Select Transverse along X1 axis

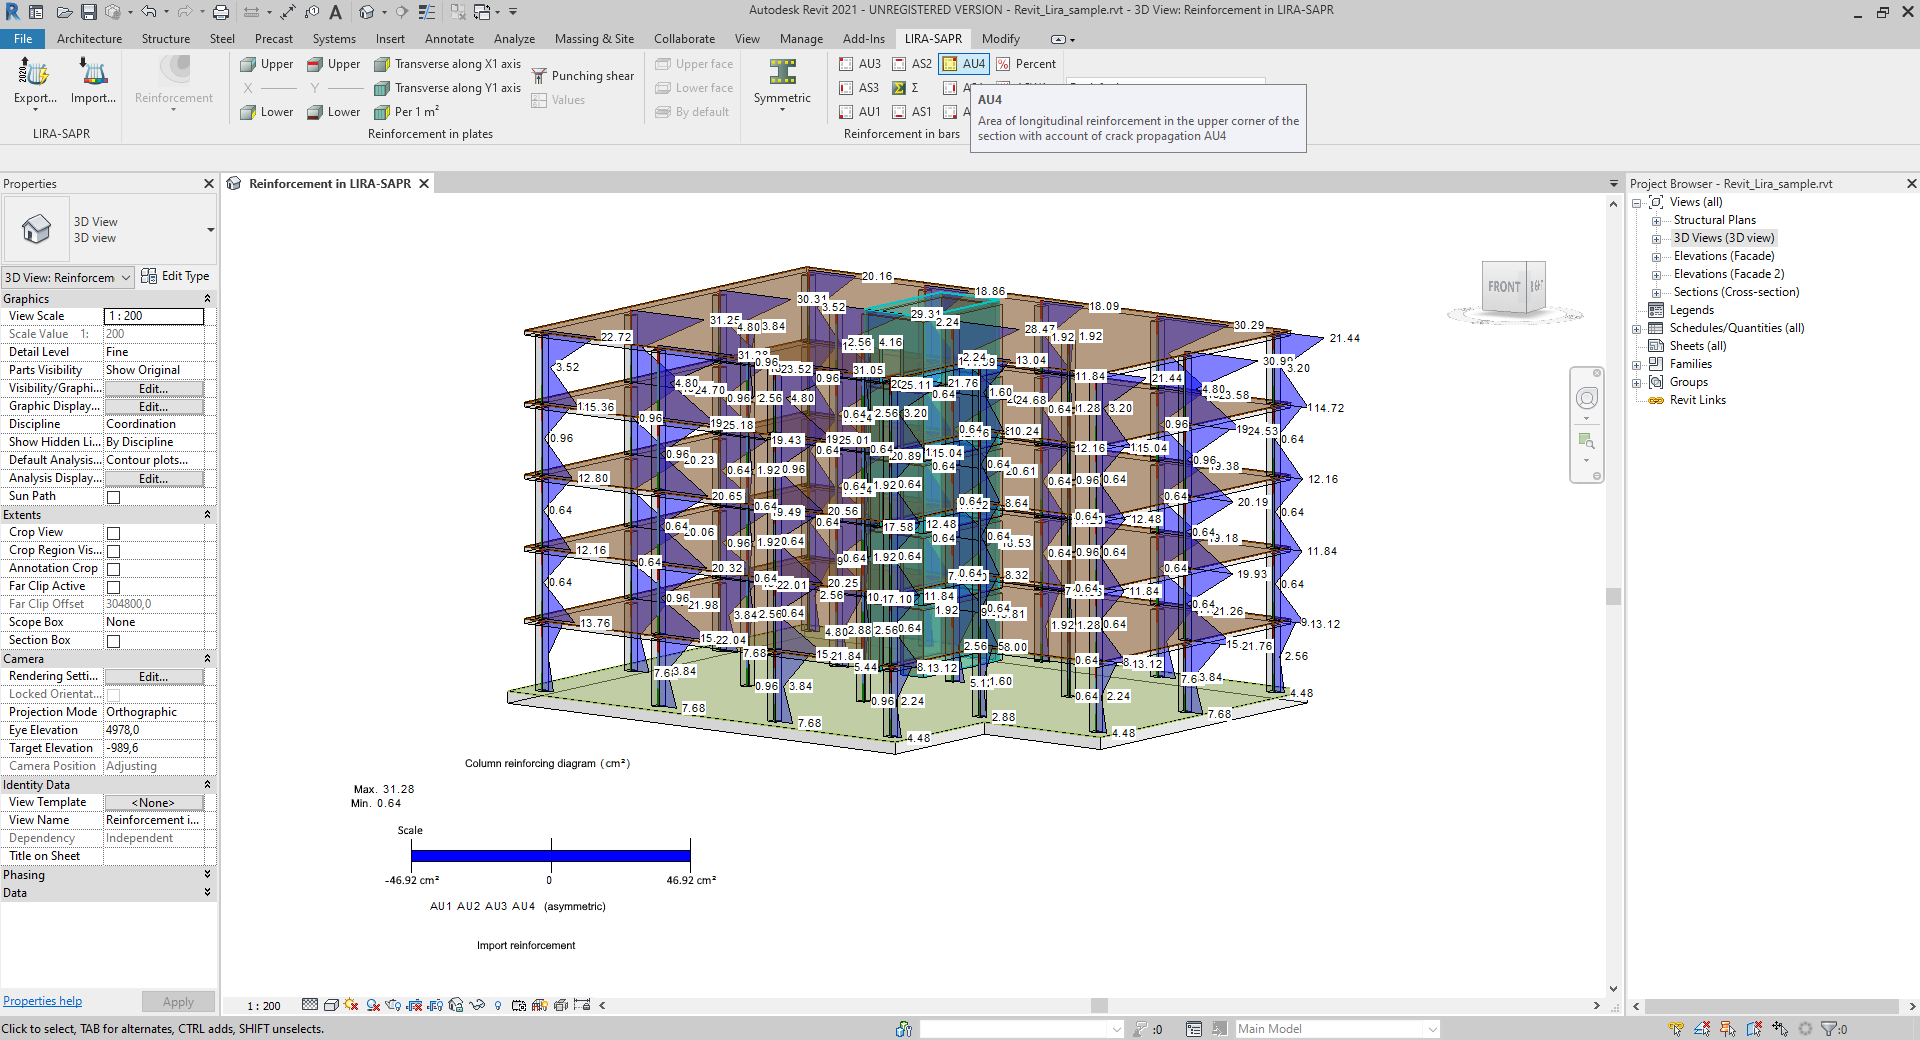448,64
